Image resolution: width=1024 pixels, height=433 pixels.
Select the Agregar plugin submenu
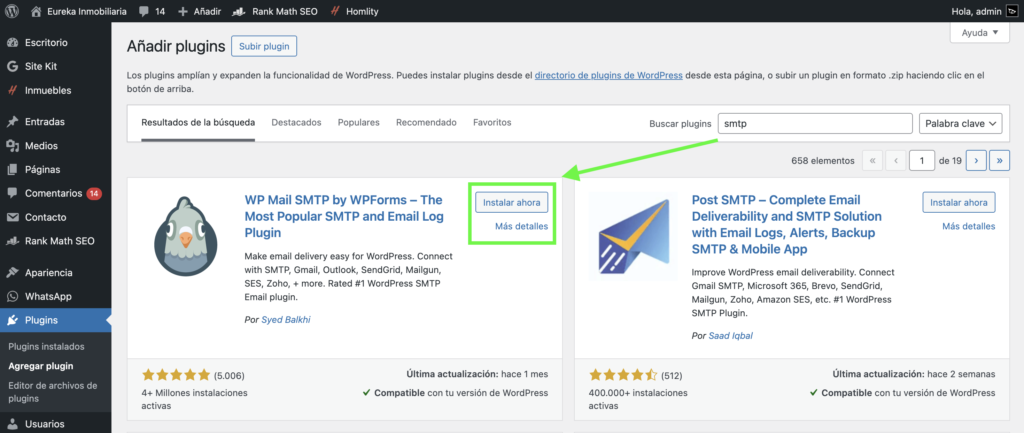tap(40, 366)
